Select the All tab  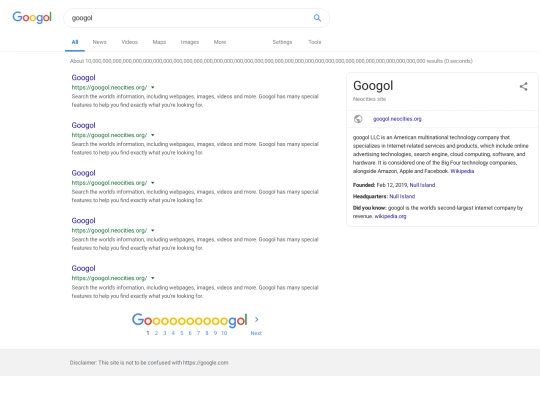tap(75, 42)
